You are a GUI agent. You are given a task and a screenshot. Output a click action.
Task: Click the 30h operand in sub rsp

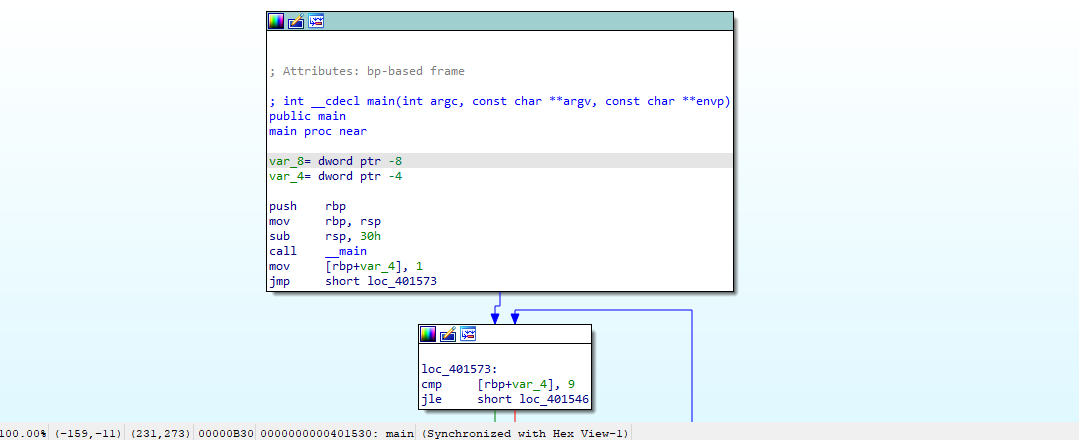pos(370,236)
